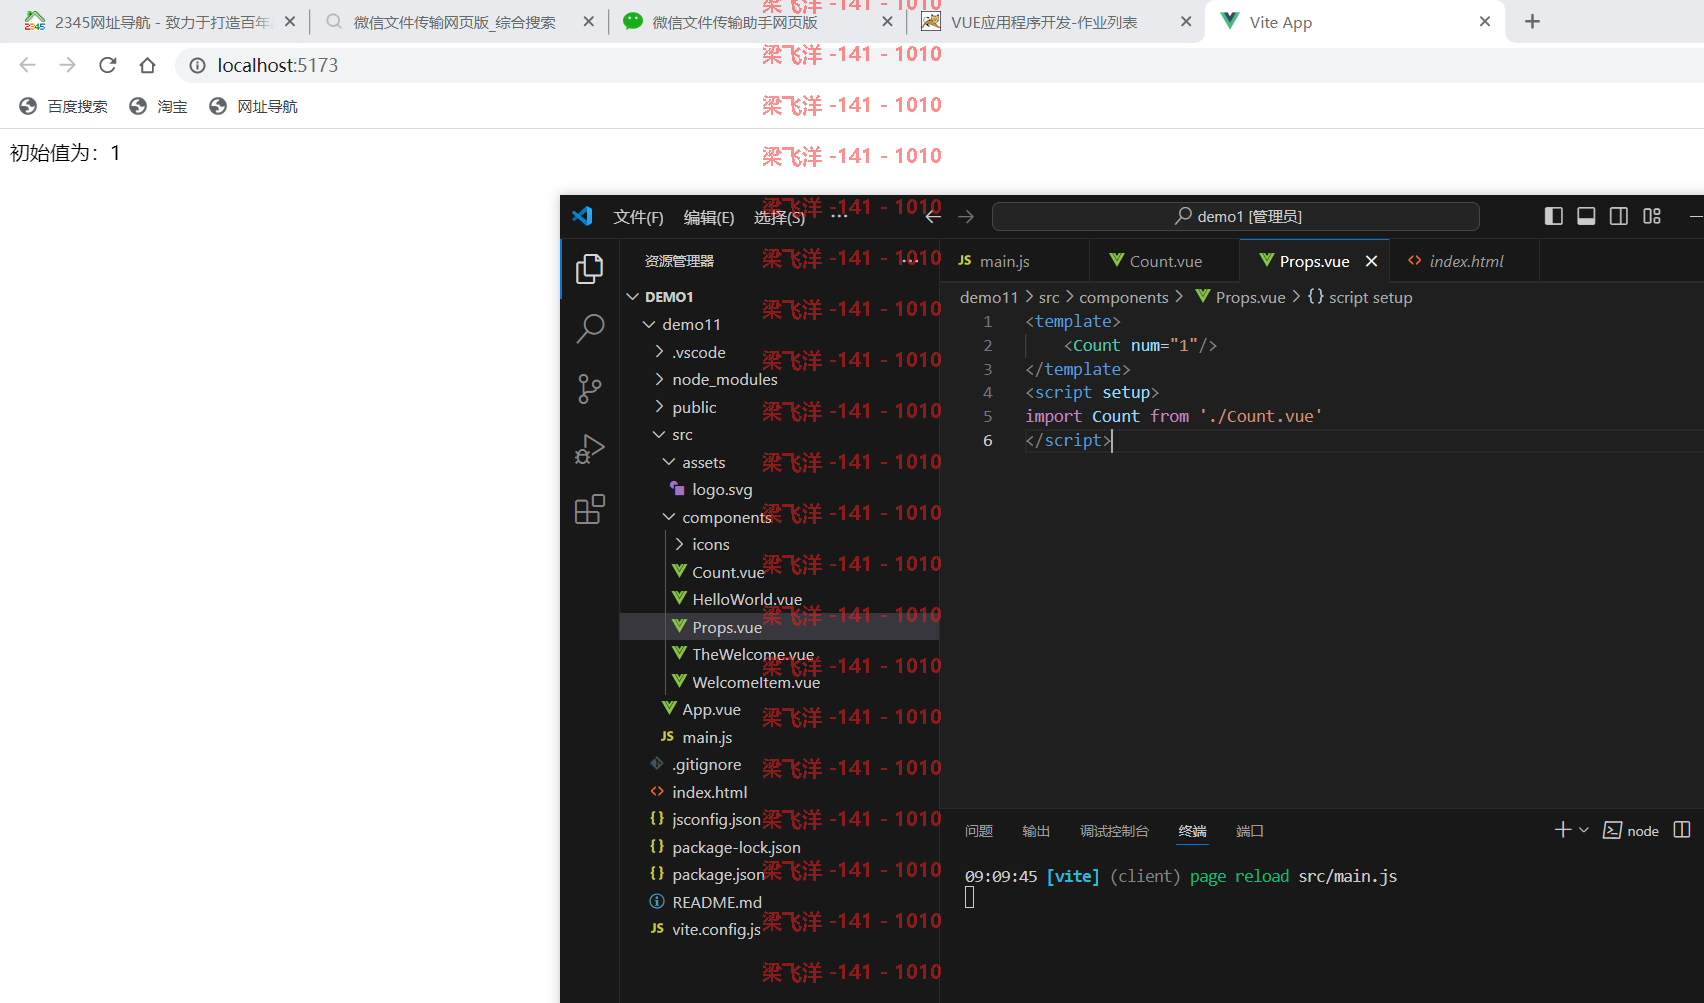Image resolution: width=1704 pixels, height=1003 pixels.
Task: Switch to the 问题 panel tab
Action: click(x=979, y=831)
